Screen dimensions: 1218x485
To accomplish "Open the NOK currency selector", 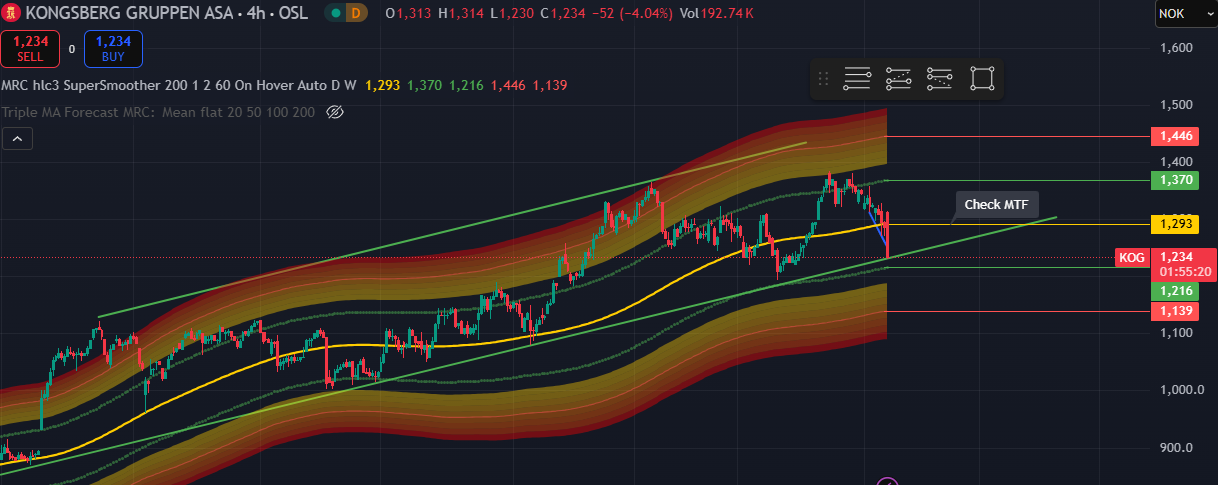I will (1184, 14).
